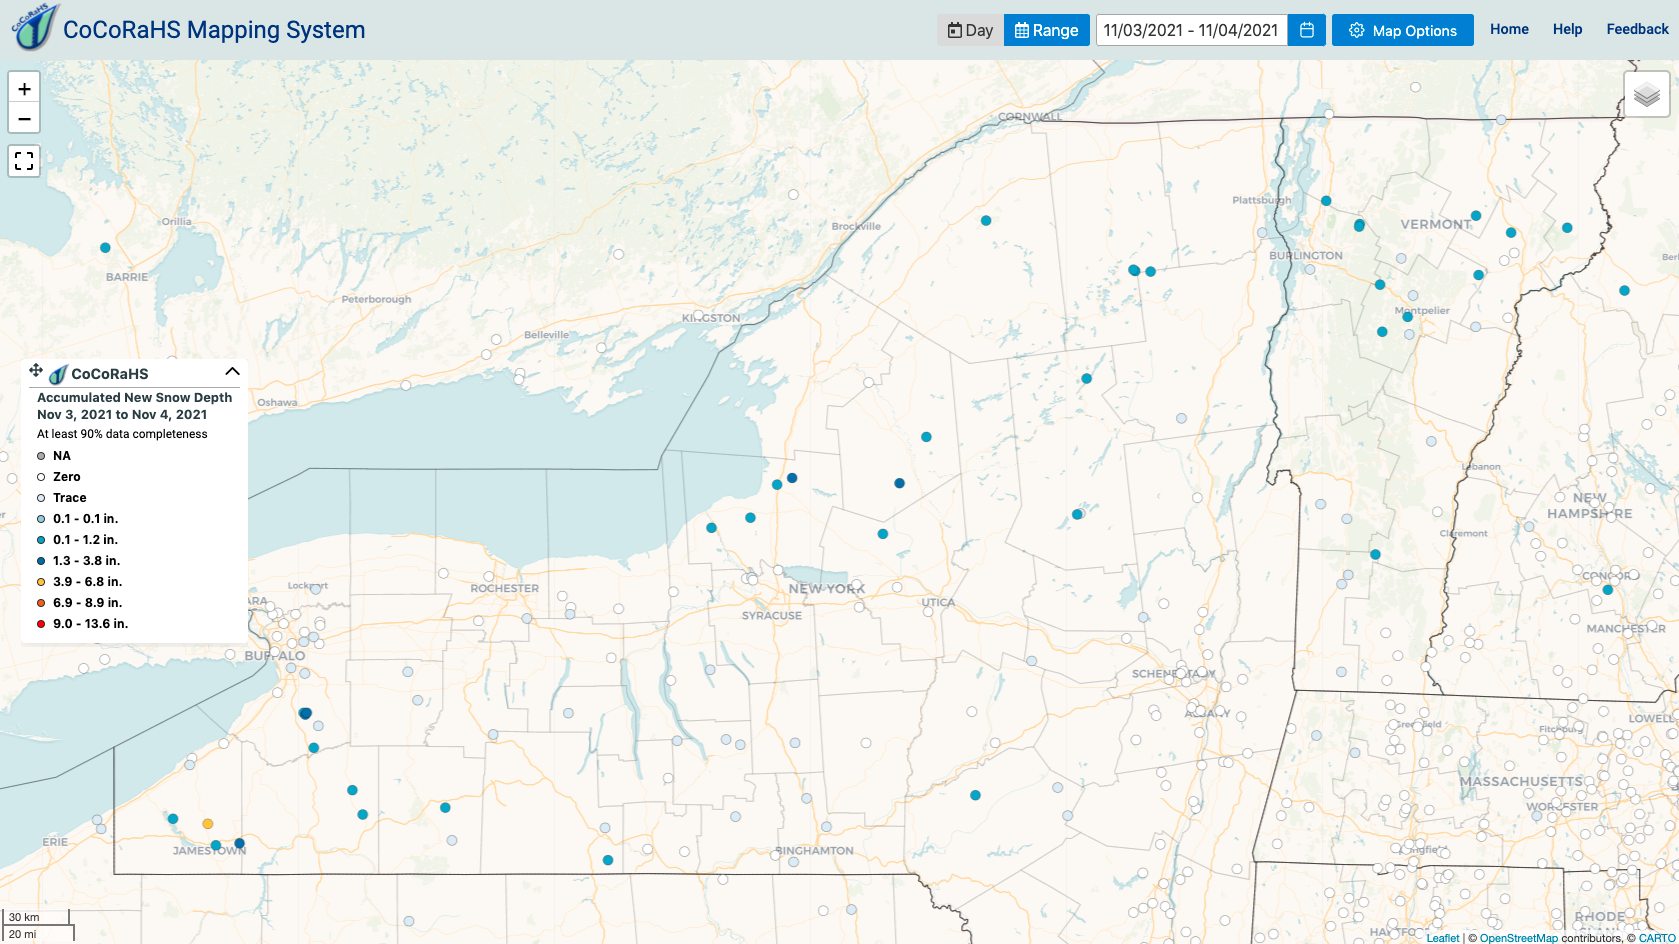This screenshot has width=1679, height=944.
Task: Click the red 9.0 - 13.6 in. legend swatch
Action: [x=41, y=624]
